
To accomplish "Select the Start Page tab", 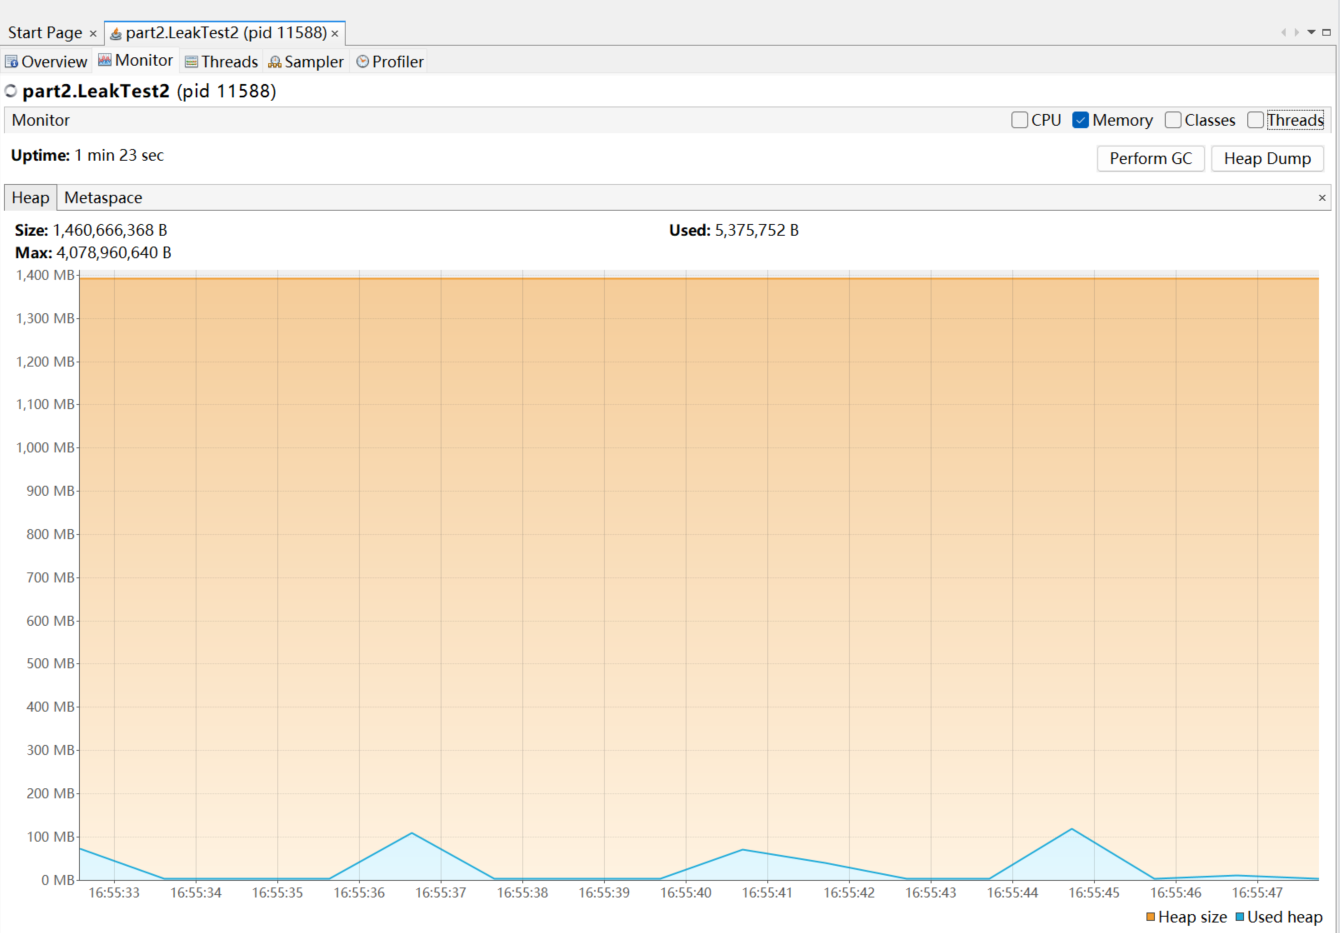I will (45, 33).
